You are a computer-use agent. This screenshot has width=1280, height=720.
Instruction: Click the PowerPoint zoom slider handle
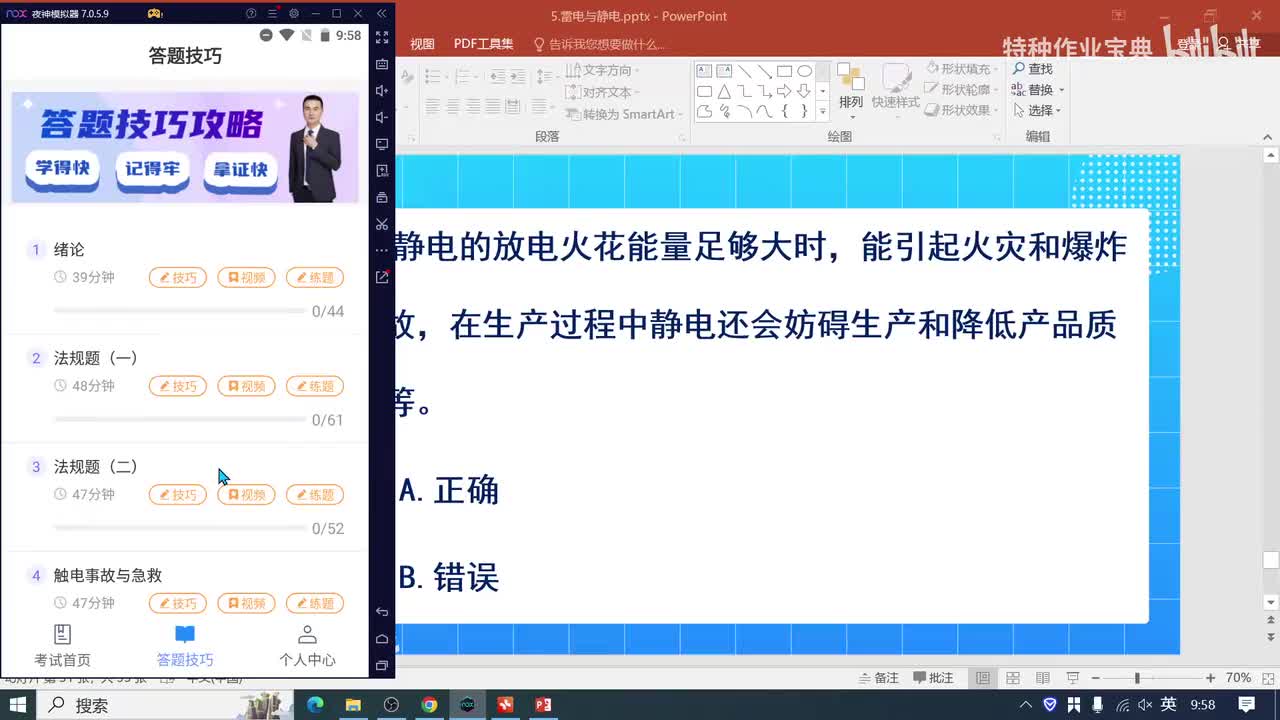1137,678
